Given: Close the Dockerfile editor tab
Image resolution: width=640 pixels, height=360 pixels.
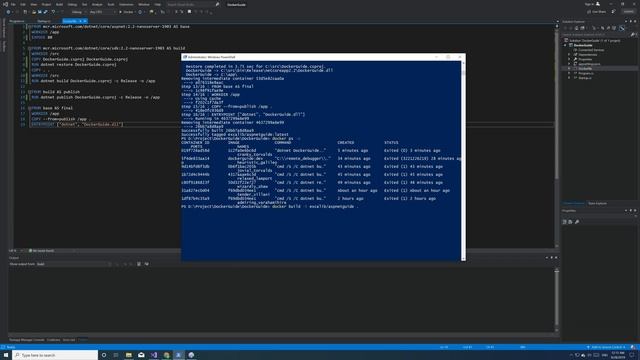Looking at the screenshot, I should pos(85,21).
